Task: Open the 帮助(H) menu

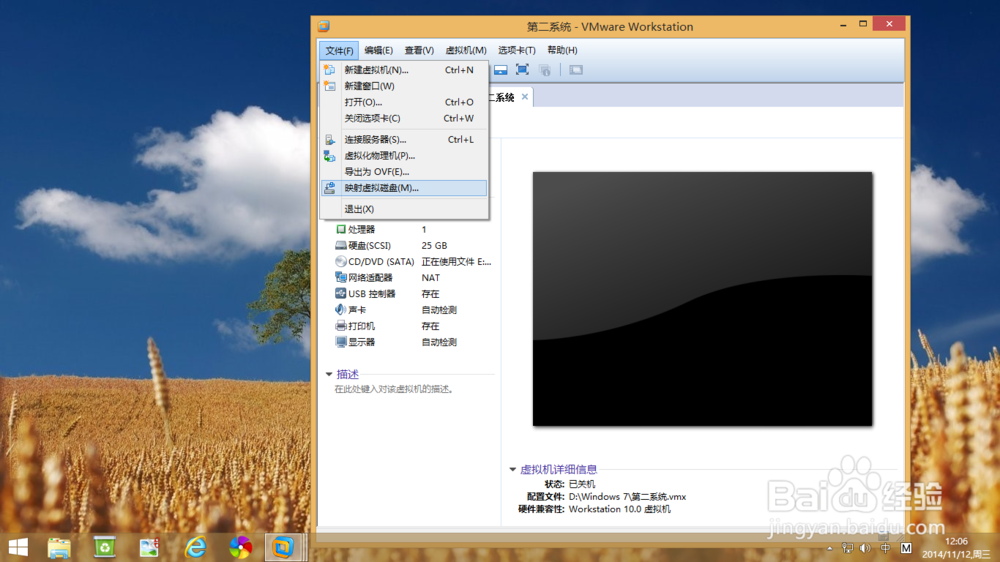Action: tap(562, 50)
